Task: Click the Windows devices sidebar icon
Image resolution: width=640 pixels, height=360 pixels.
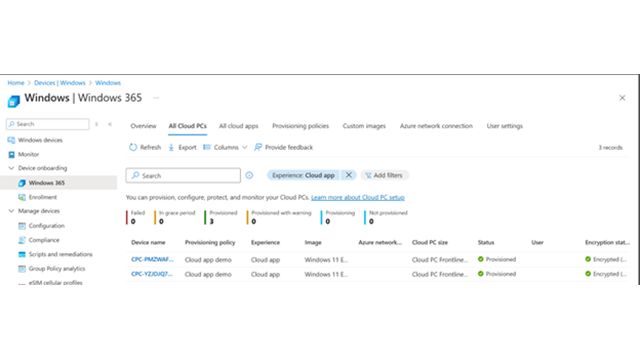Action: click(x=11, y=140)
